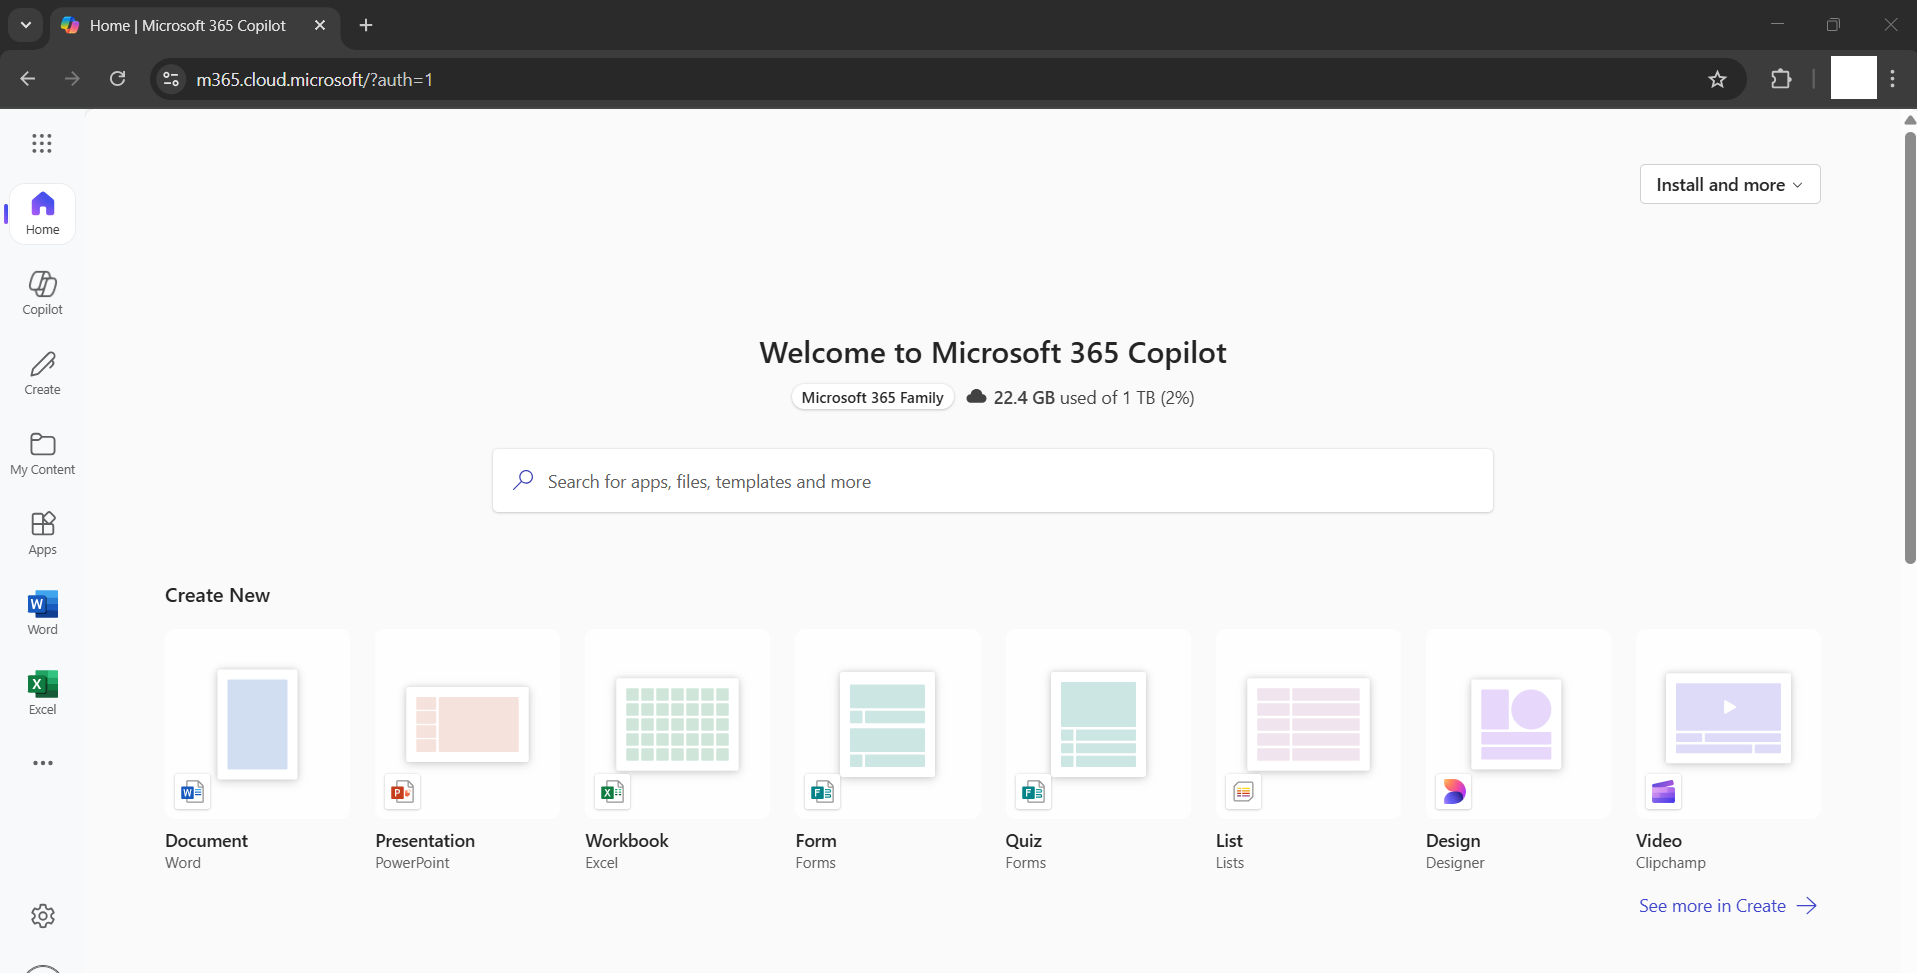Launch Excel from the sidebar
The width and height of the screenshot is (1917, 973).
click(x=42, y=693)
